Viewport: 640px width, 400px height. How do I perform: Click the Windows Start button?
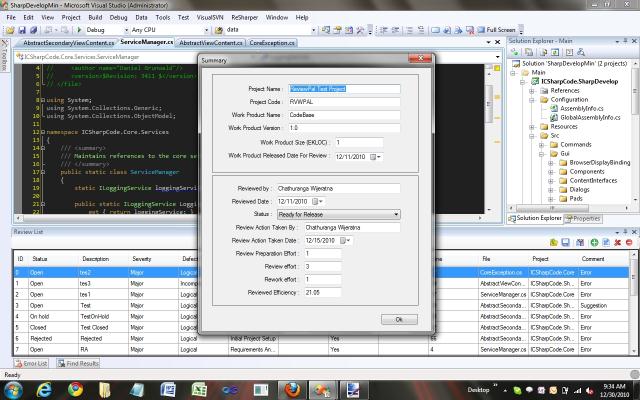point(12,390)
